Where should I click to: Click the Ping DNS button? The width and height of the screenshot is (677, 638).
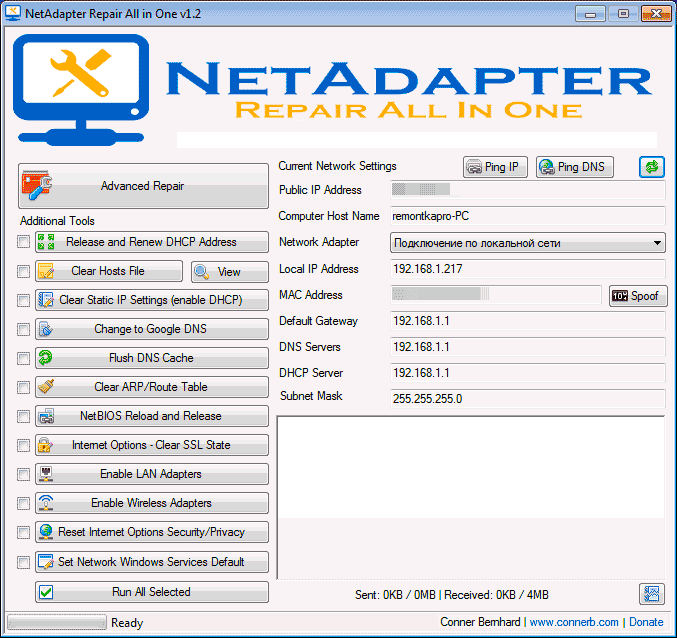pyautogui.click(x=574, y=167)
